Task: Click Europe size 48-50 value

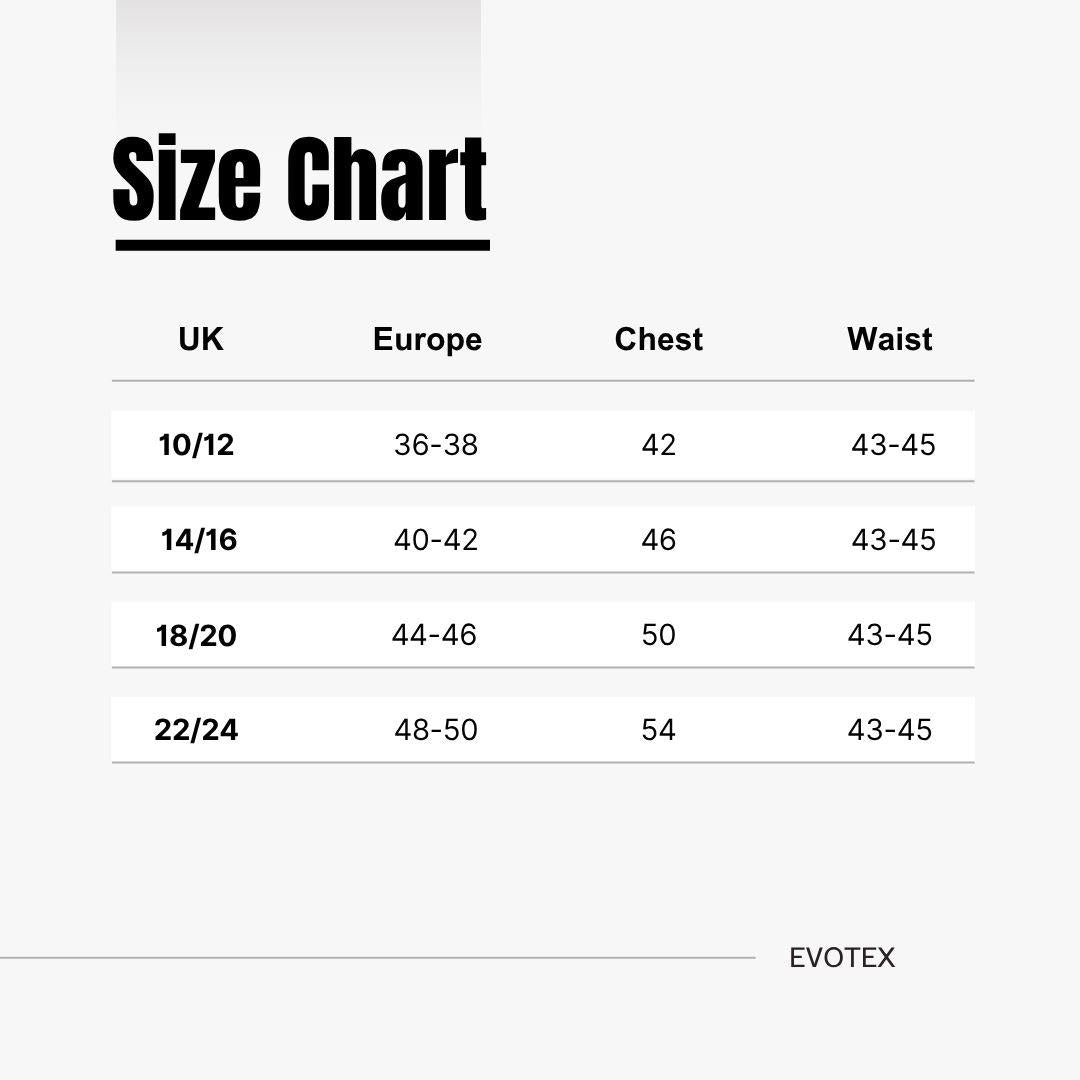Action: click(436, 730)
